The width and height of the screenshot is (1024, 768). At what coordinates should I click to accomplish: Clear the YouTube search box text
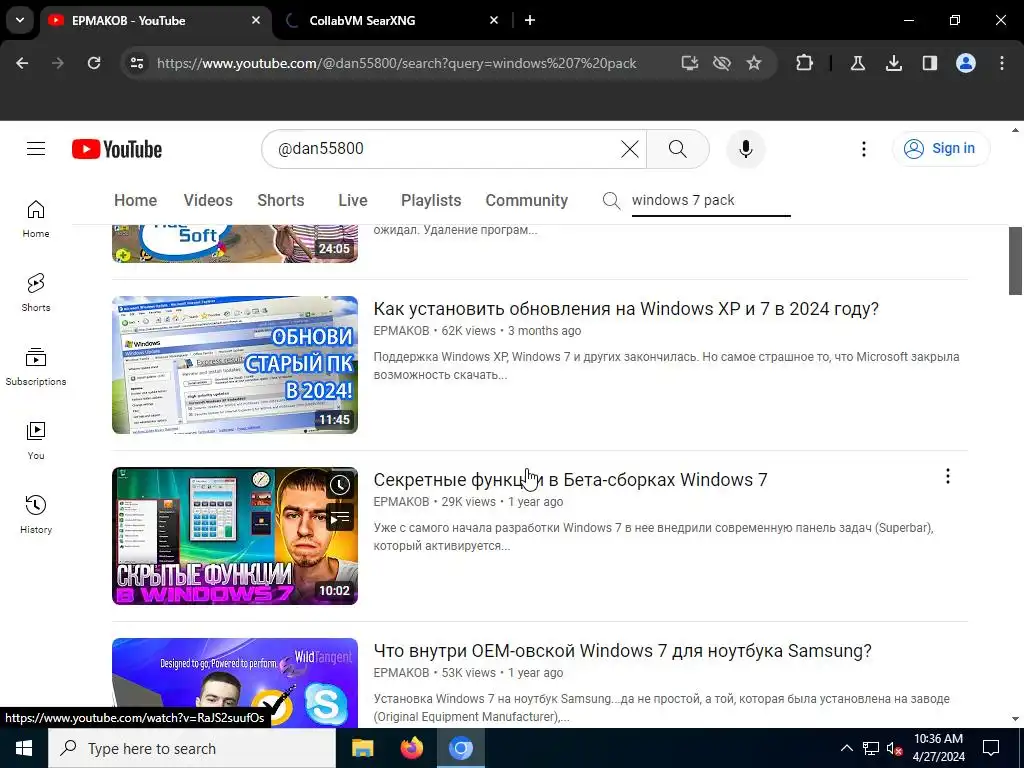coord(630,149)
